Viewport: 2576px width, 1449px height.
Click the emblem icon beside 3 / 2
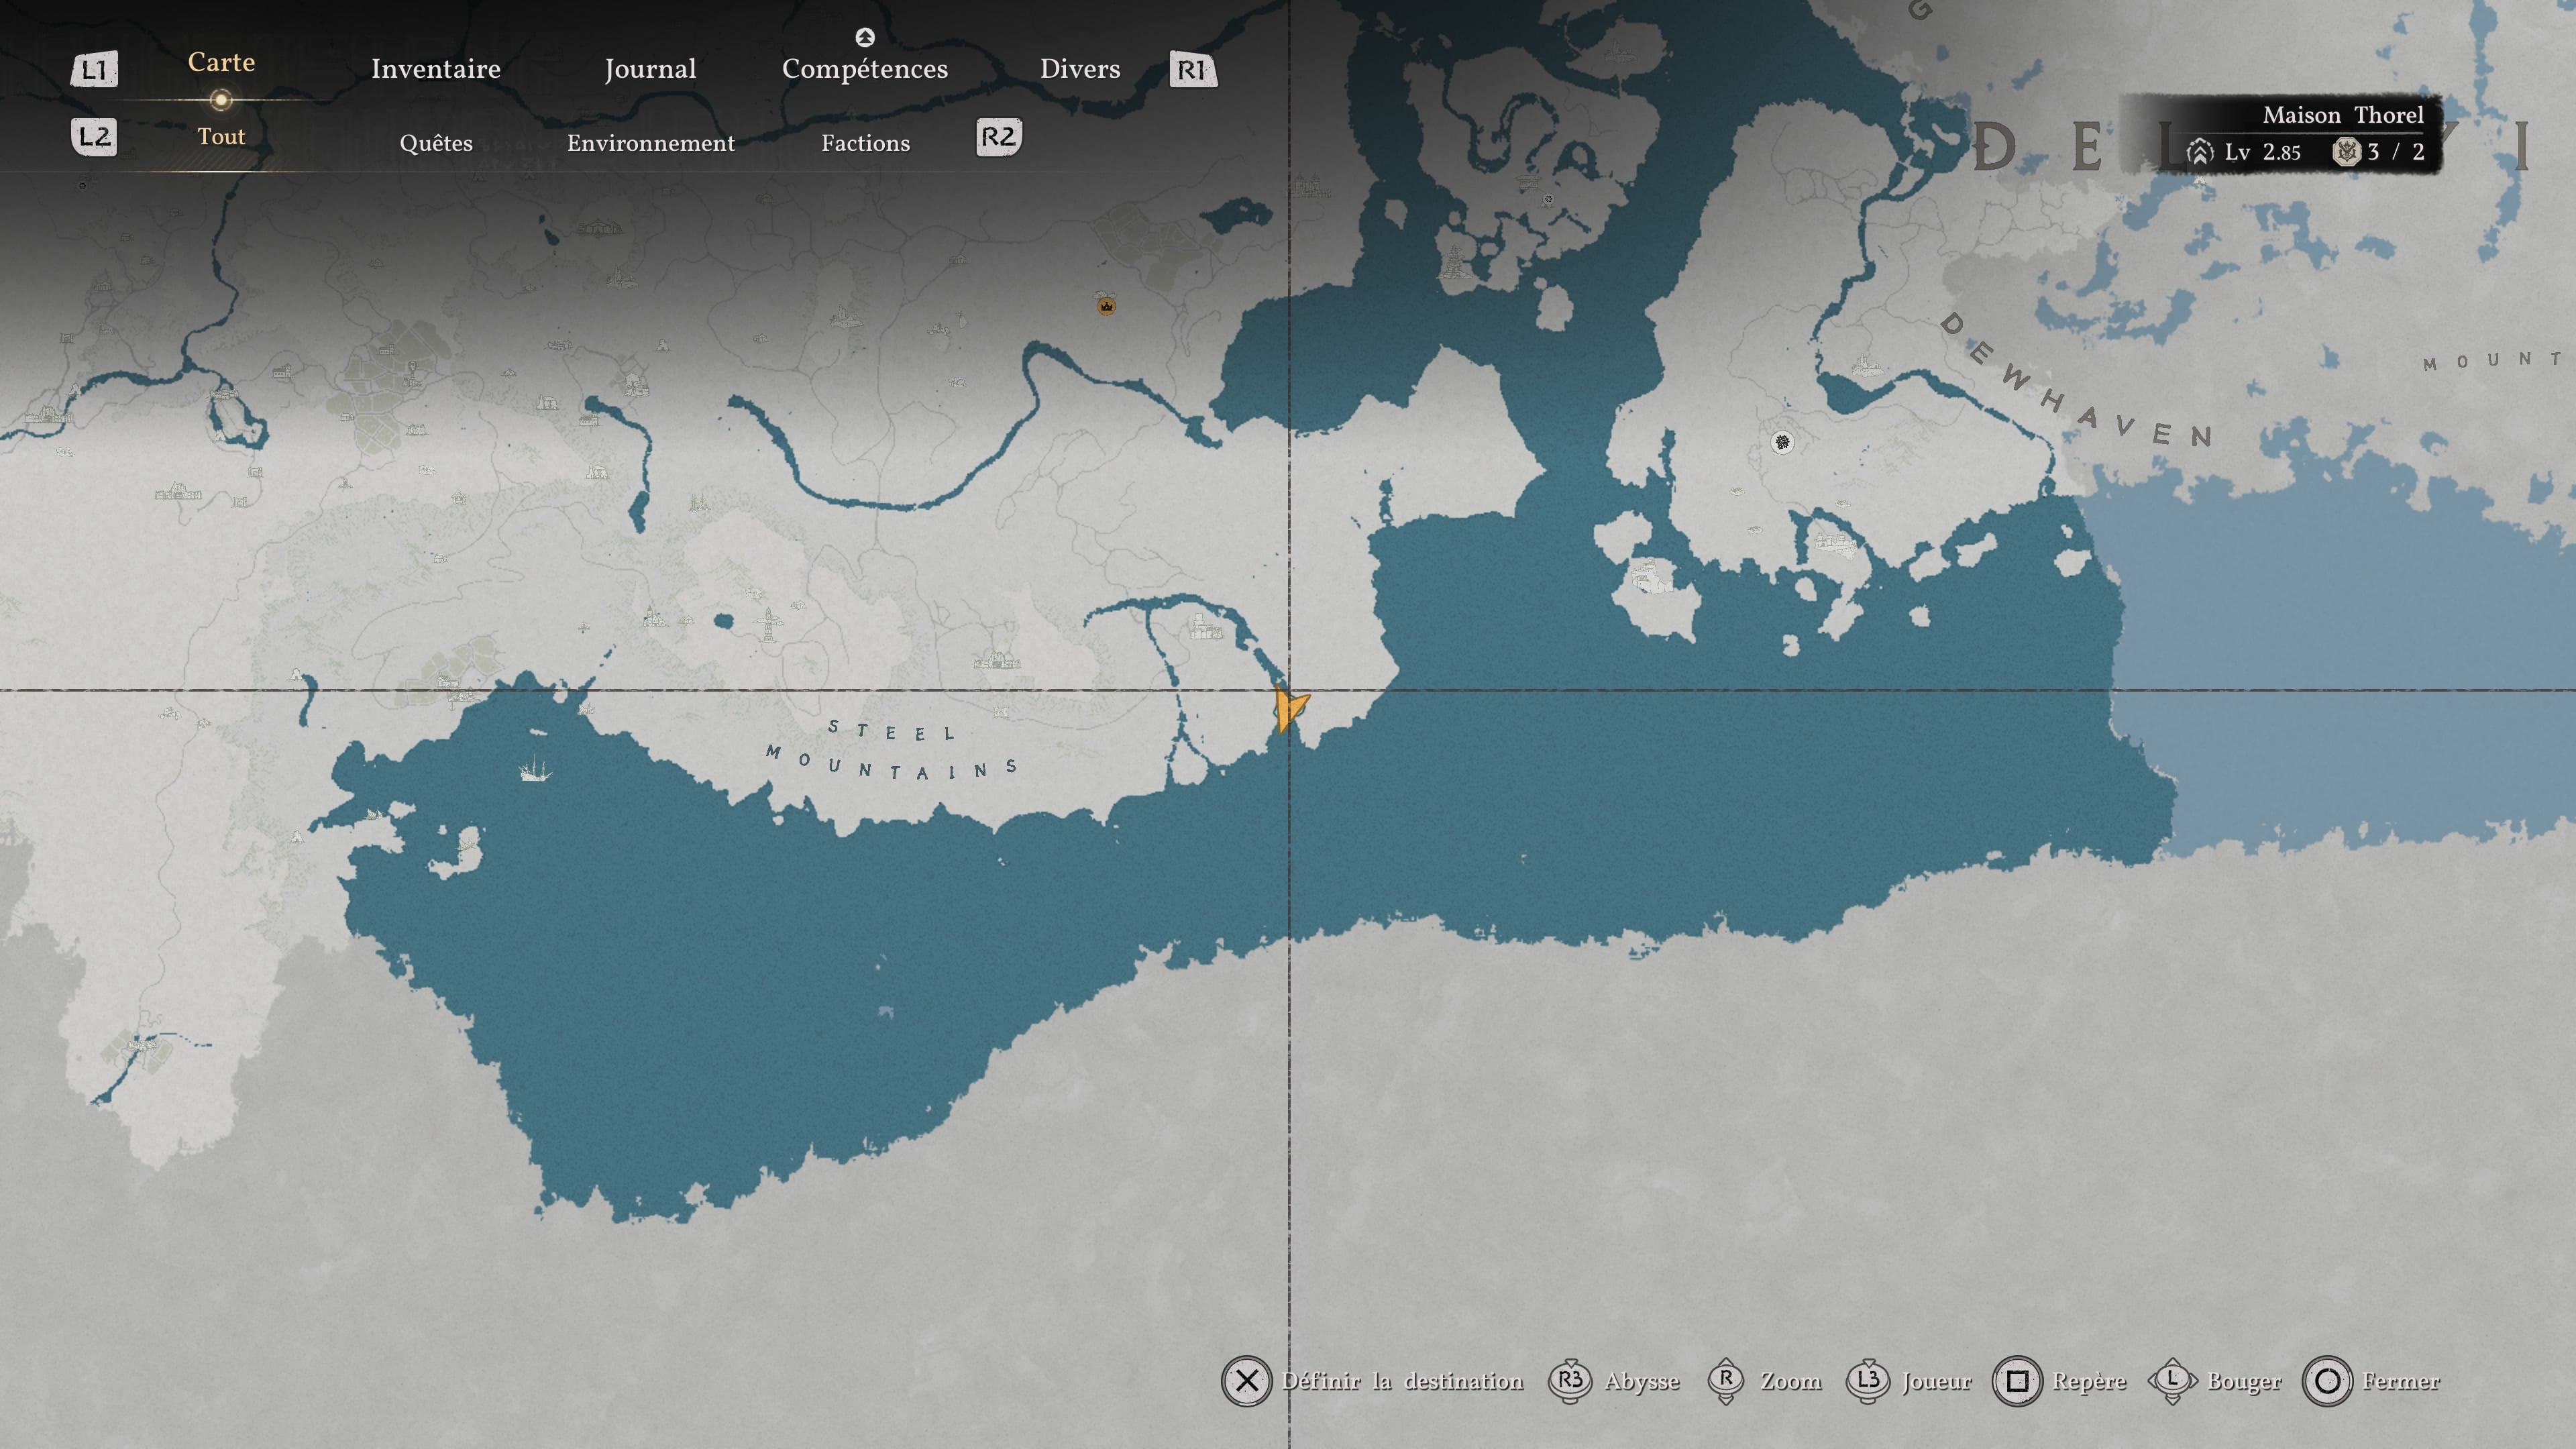2346,152
